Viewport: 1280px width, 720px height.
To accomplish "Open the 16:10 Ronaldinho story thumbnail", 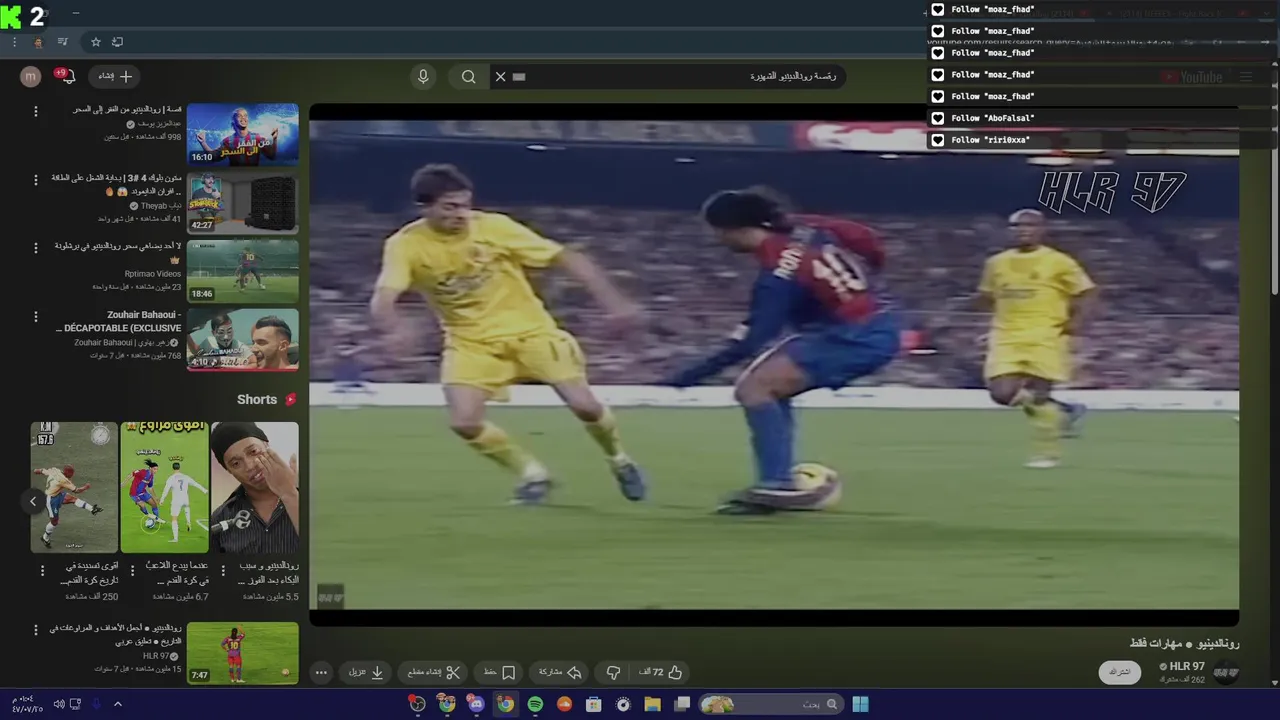I will click(x=242, y=134).
